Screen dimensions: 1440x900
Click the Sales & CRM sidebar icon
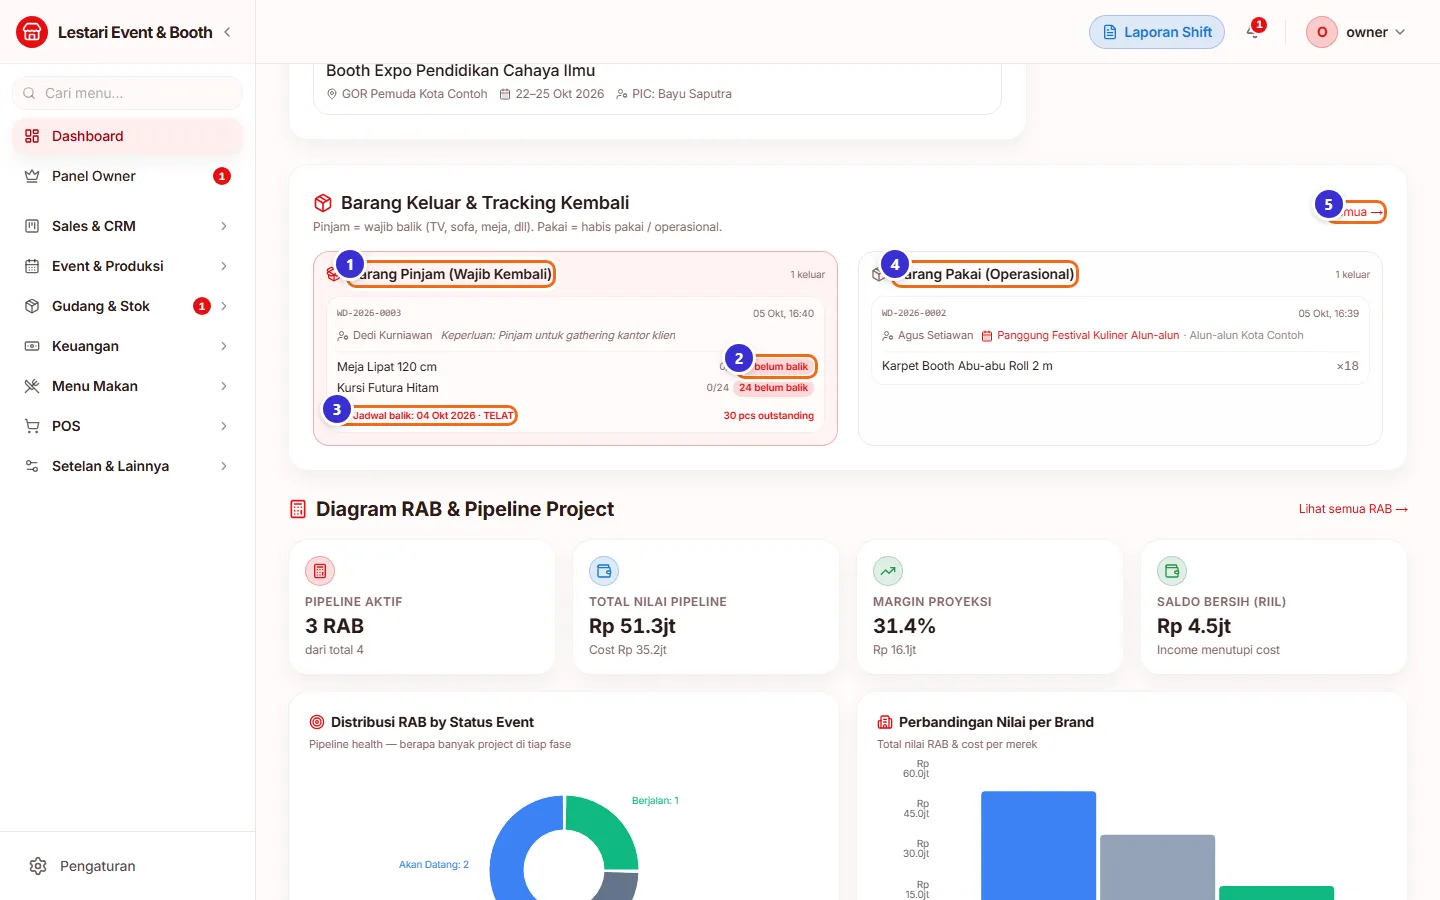tap(32, 226)
